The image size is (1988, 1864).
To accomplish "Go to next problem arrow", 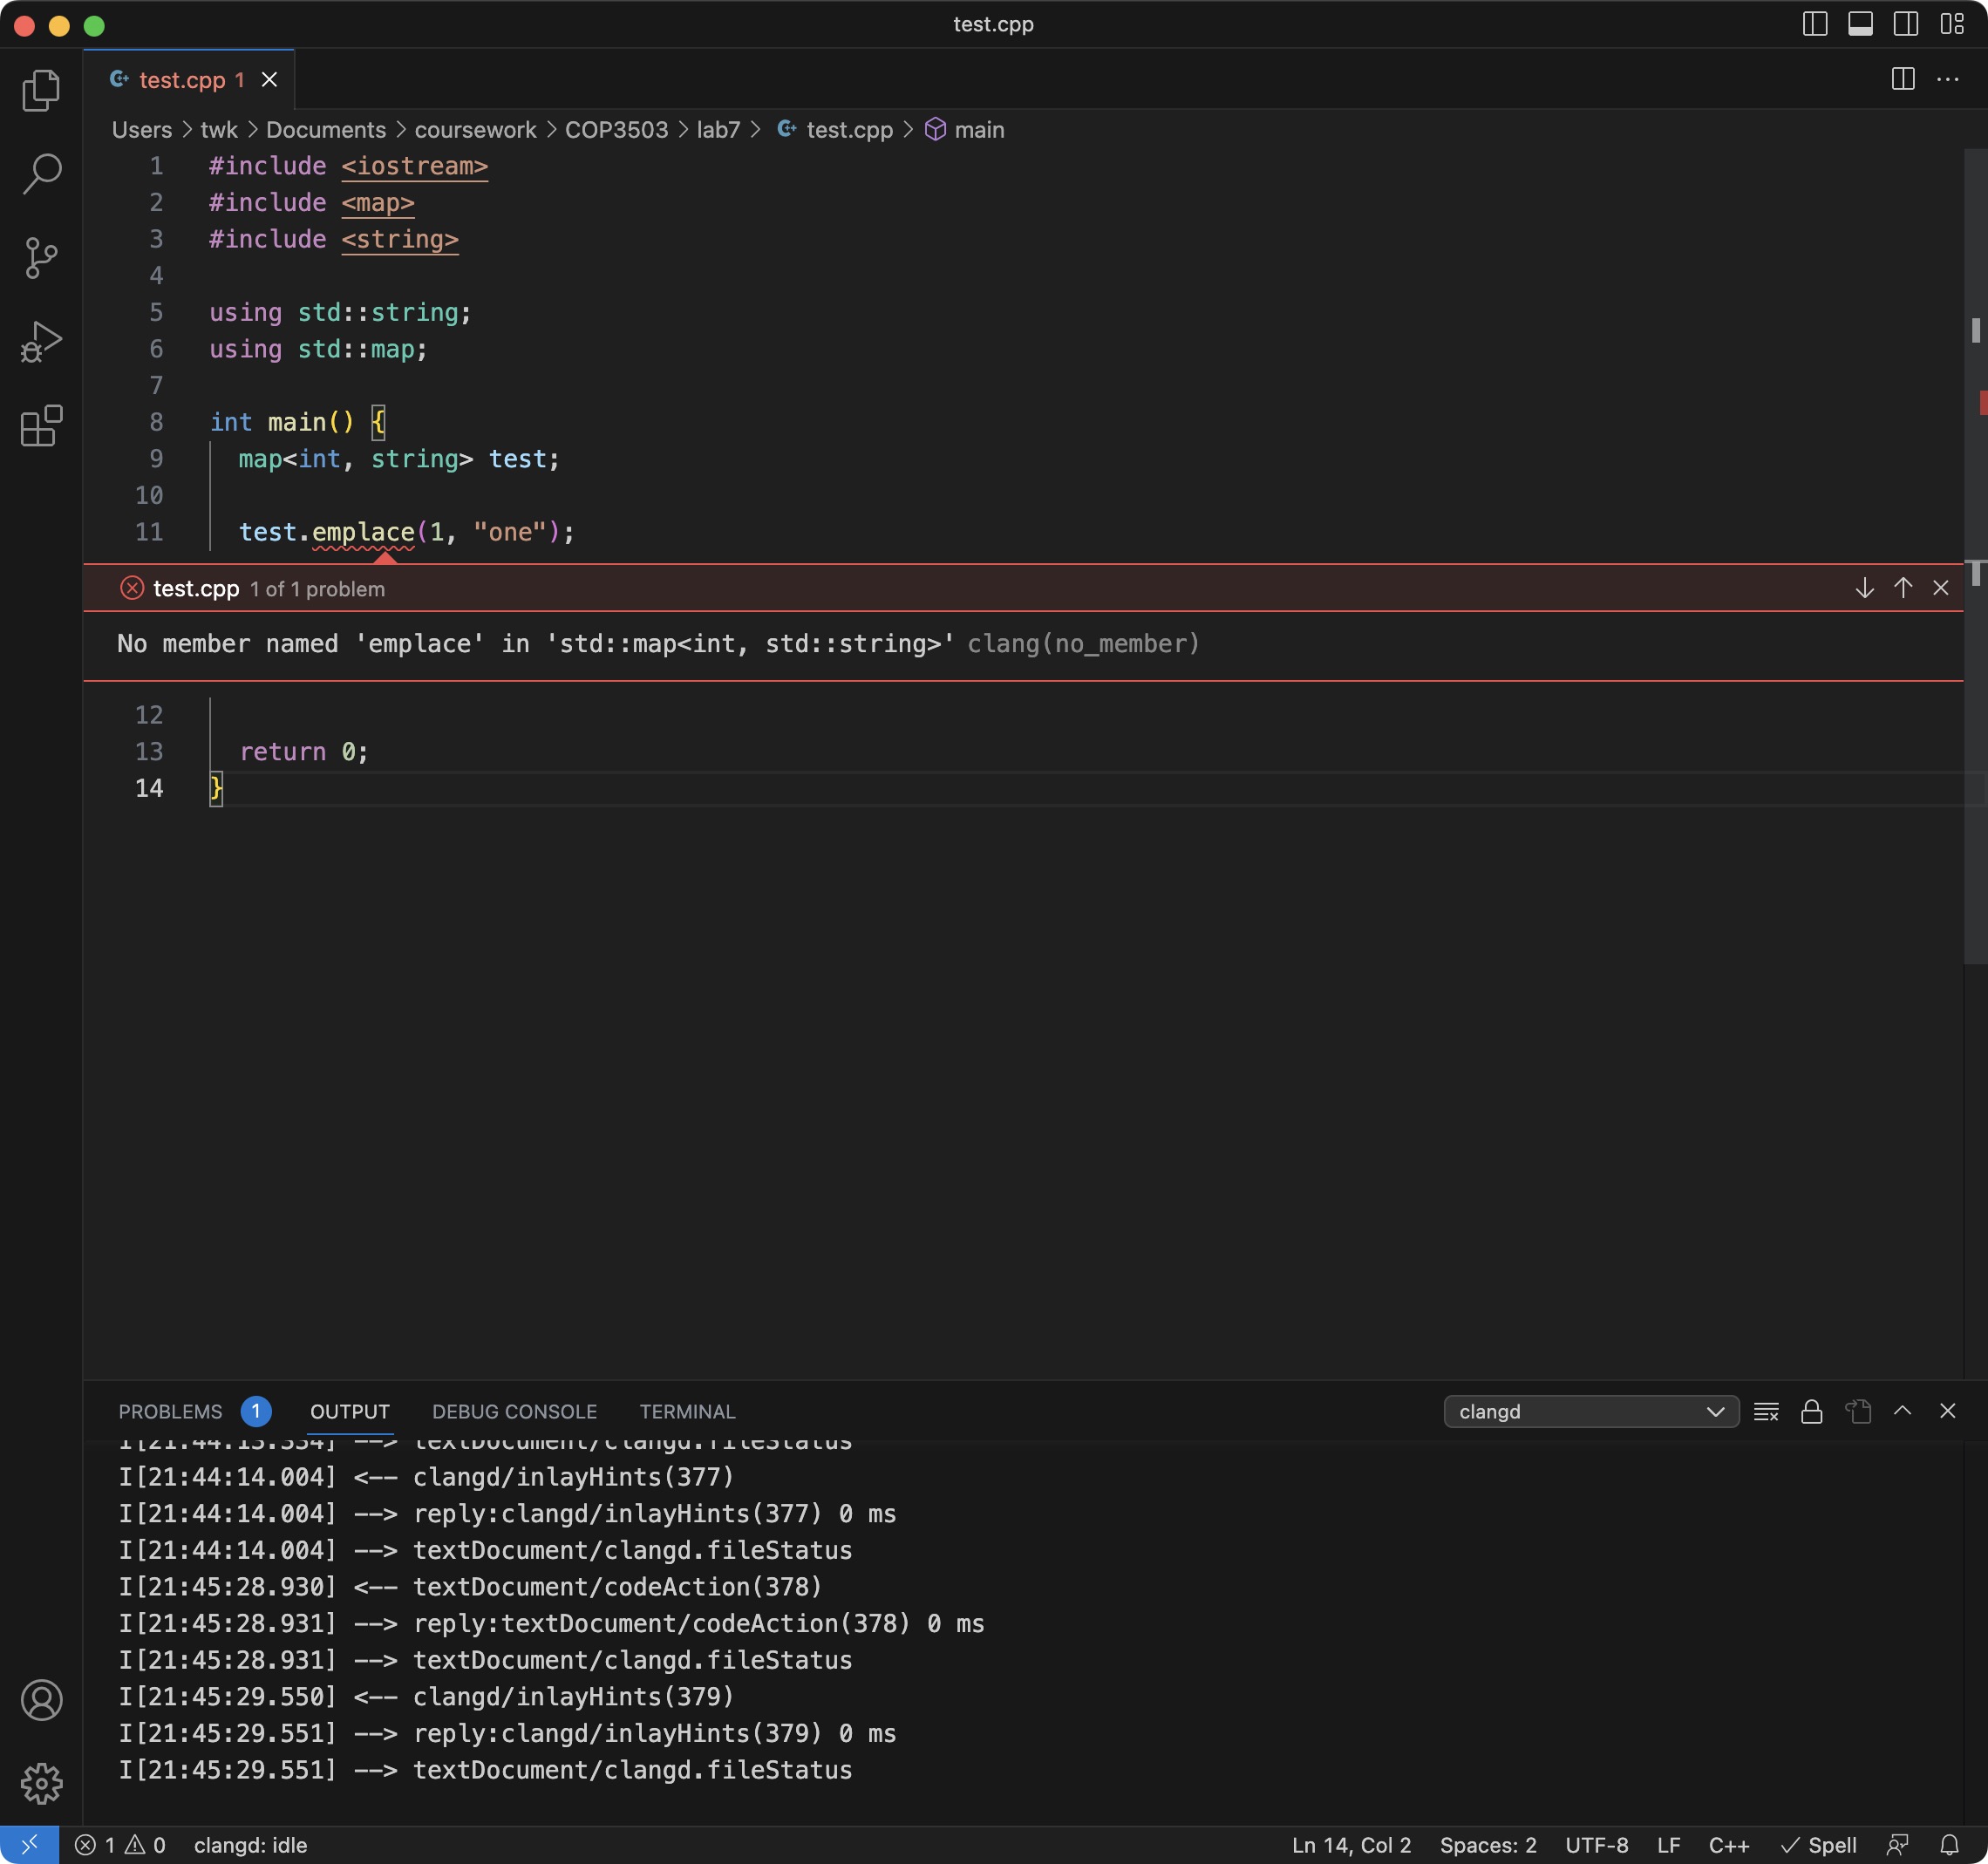I will [x=1864, y=588].
